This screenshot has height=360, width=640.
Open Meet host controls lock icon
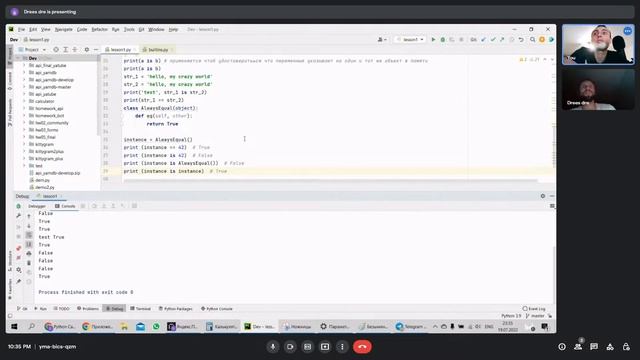[x=626, y=347]
